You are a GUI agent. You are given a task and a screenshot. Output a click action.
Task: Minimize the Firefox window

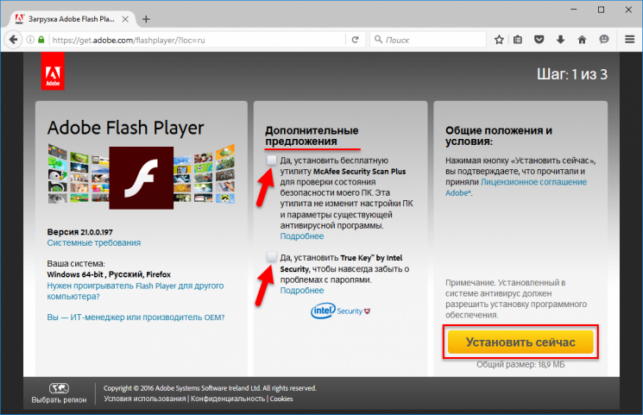574,9
